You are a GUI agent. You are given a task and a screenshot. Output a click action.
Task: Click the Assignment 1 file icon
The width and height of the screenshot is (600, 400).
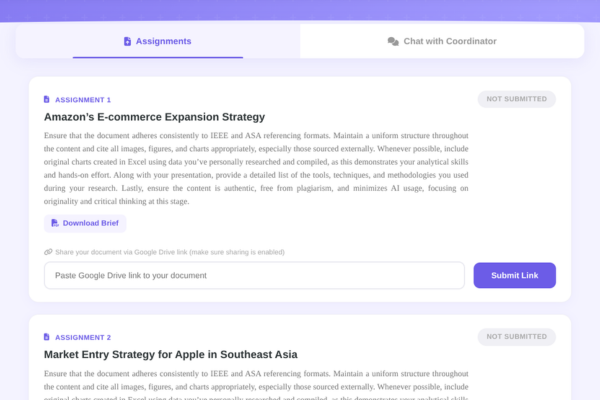tap(47, 100)
